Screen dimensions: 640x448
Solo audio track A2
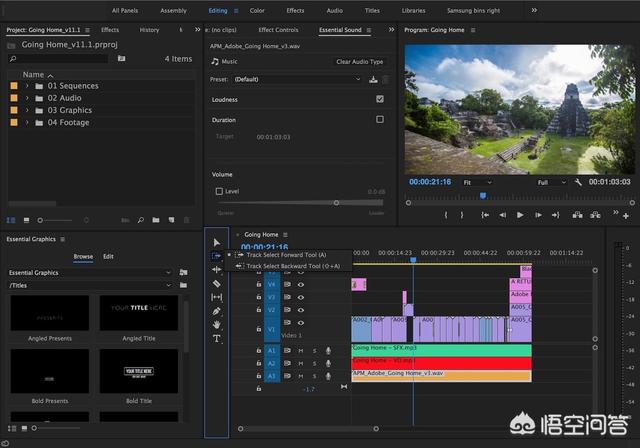click(x=315, y=363)
